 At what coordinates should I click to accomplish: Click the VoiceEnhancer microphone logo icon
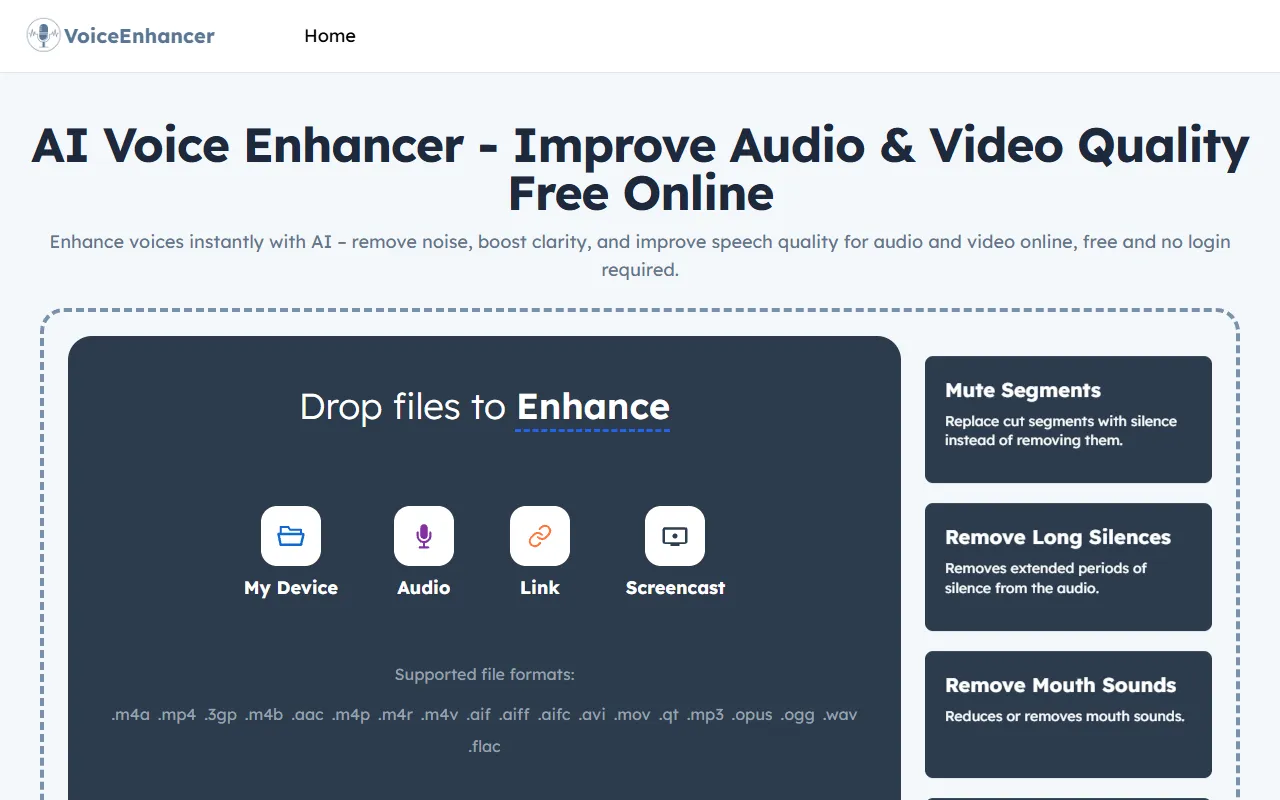point(43,36)
